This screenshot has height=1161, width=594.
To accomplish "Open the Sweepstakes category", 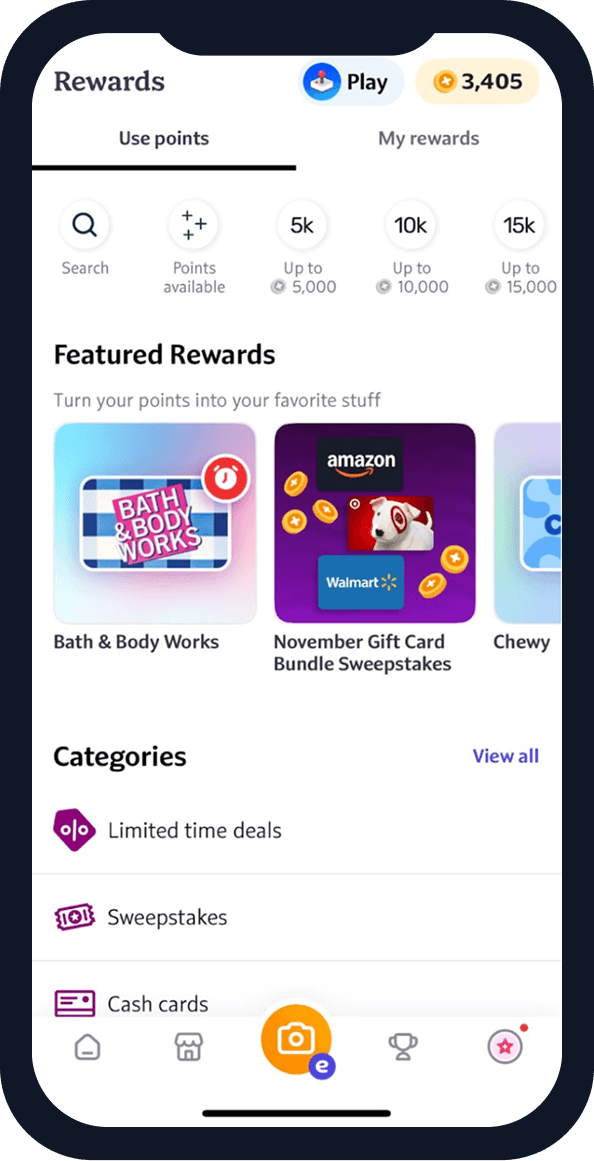I will coord(296,917).
